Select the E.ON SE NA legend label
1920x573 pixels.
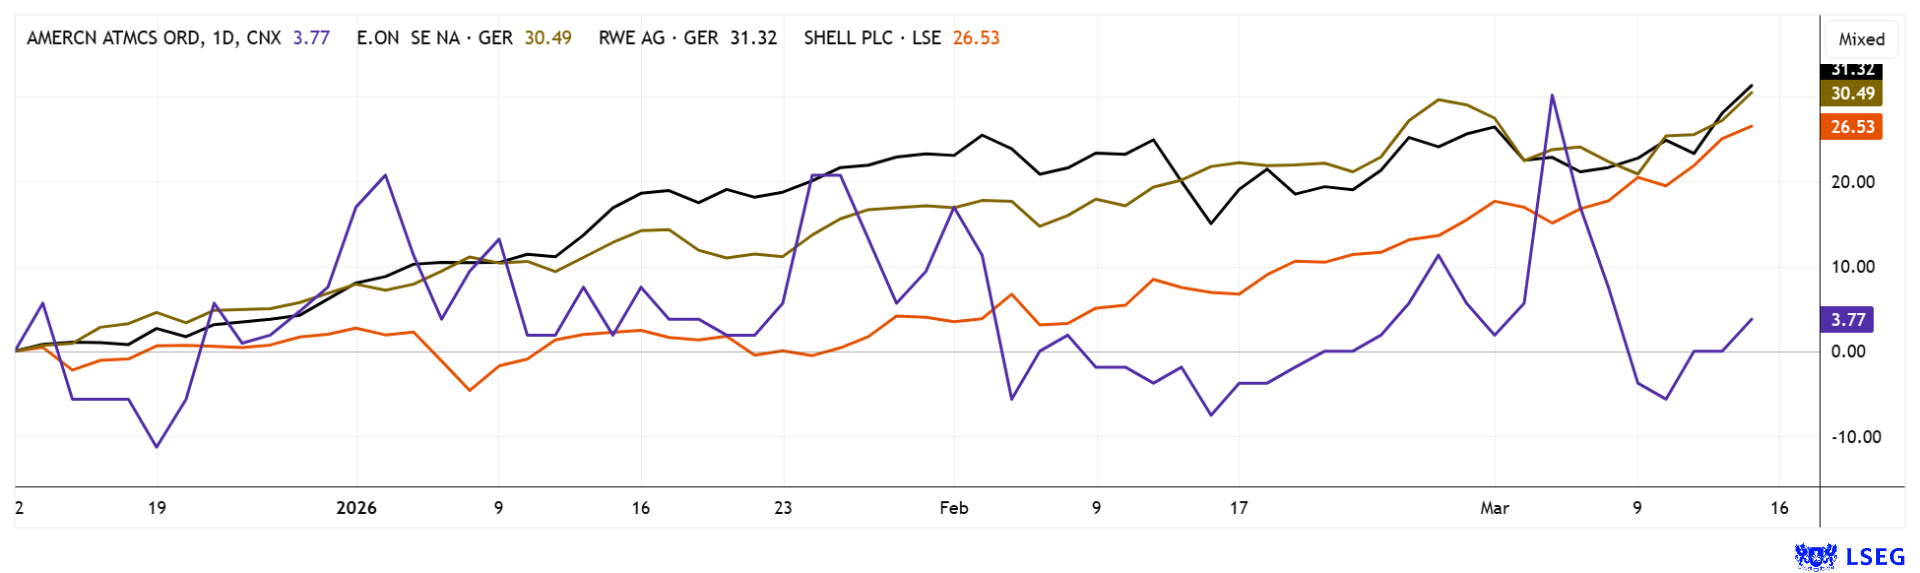pyautogui.click(x=408, y=38)
